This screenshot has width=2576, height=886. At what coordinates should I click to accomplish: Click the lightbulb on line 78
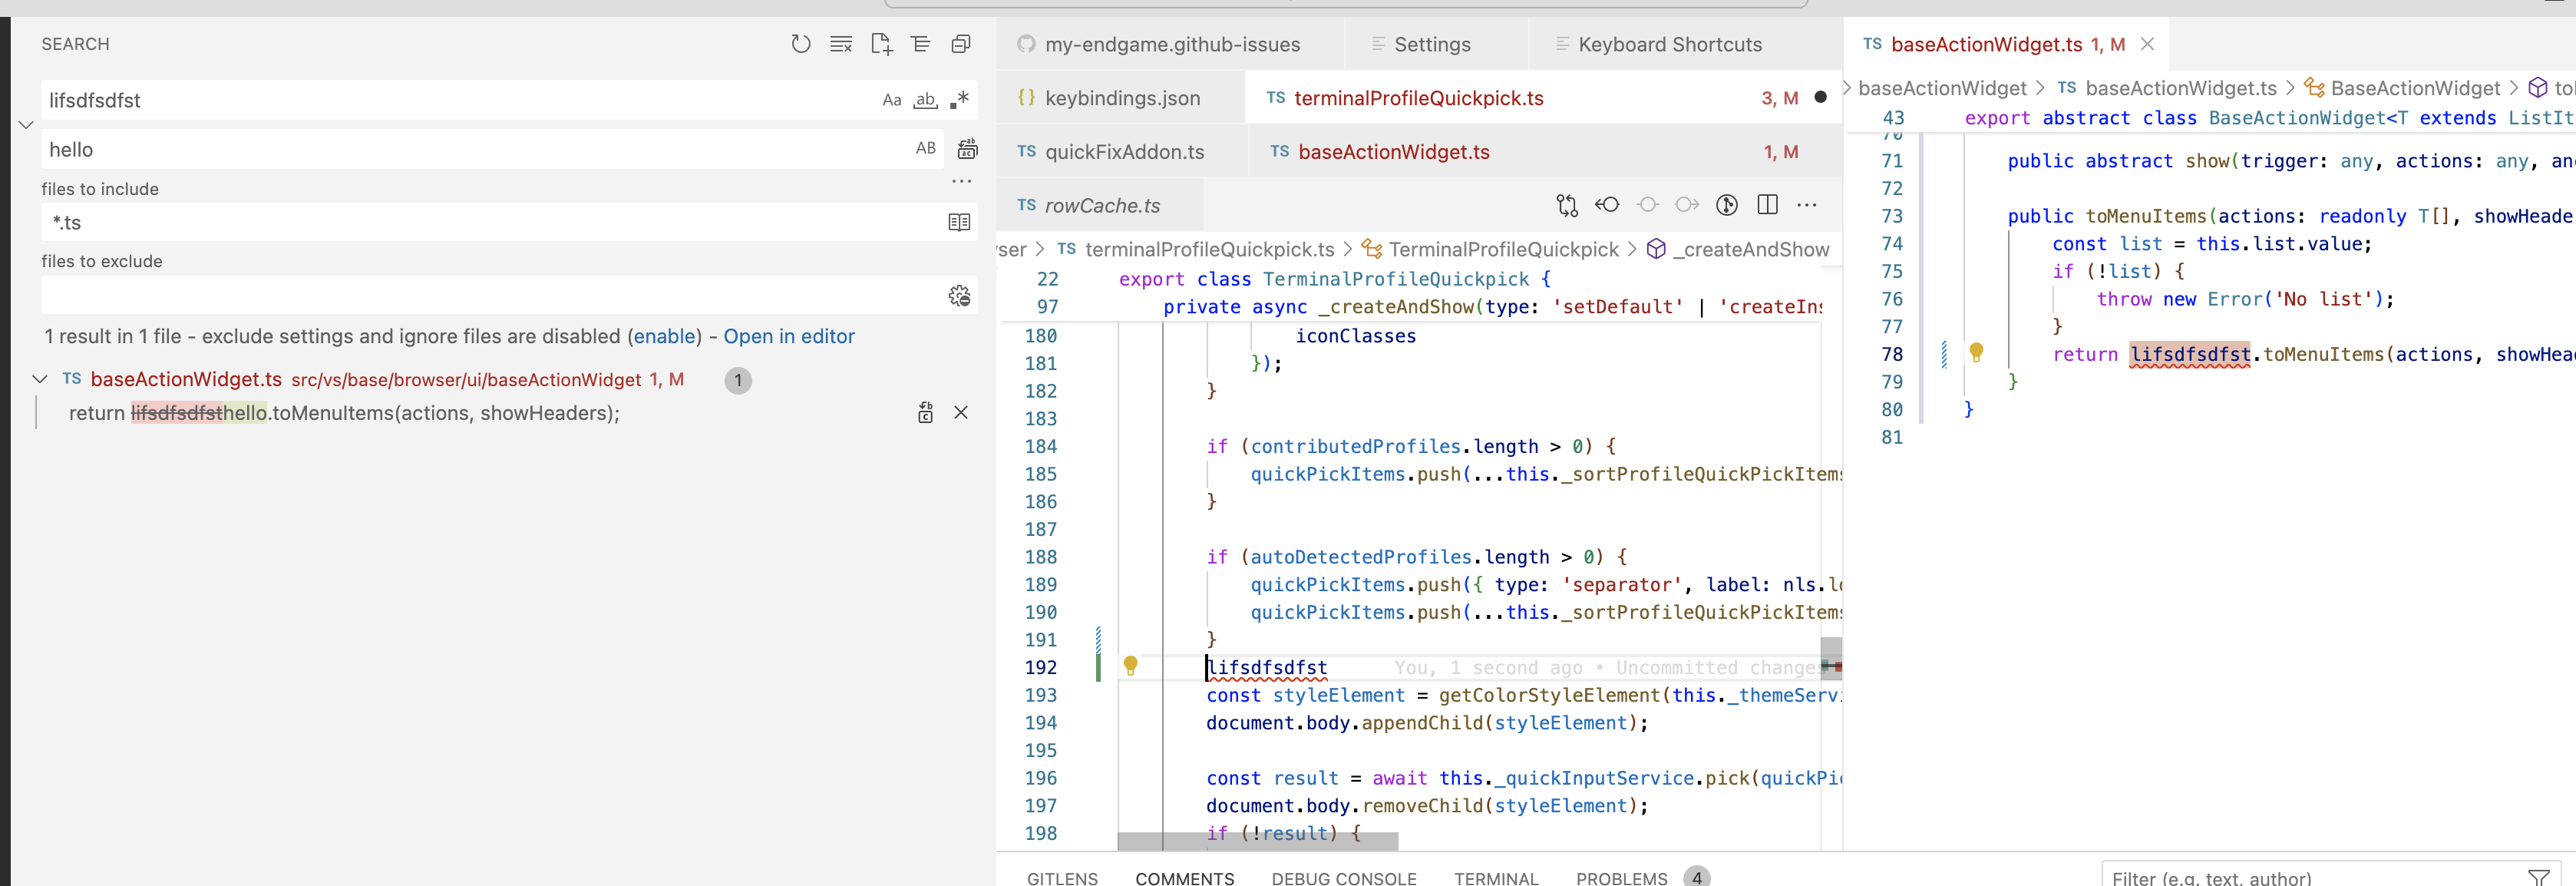(1976, 353)
